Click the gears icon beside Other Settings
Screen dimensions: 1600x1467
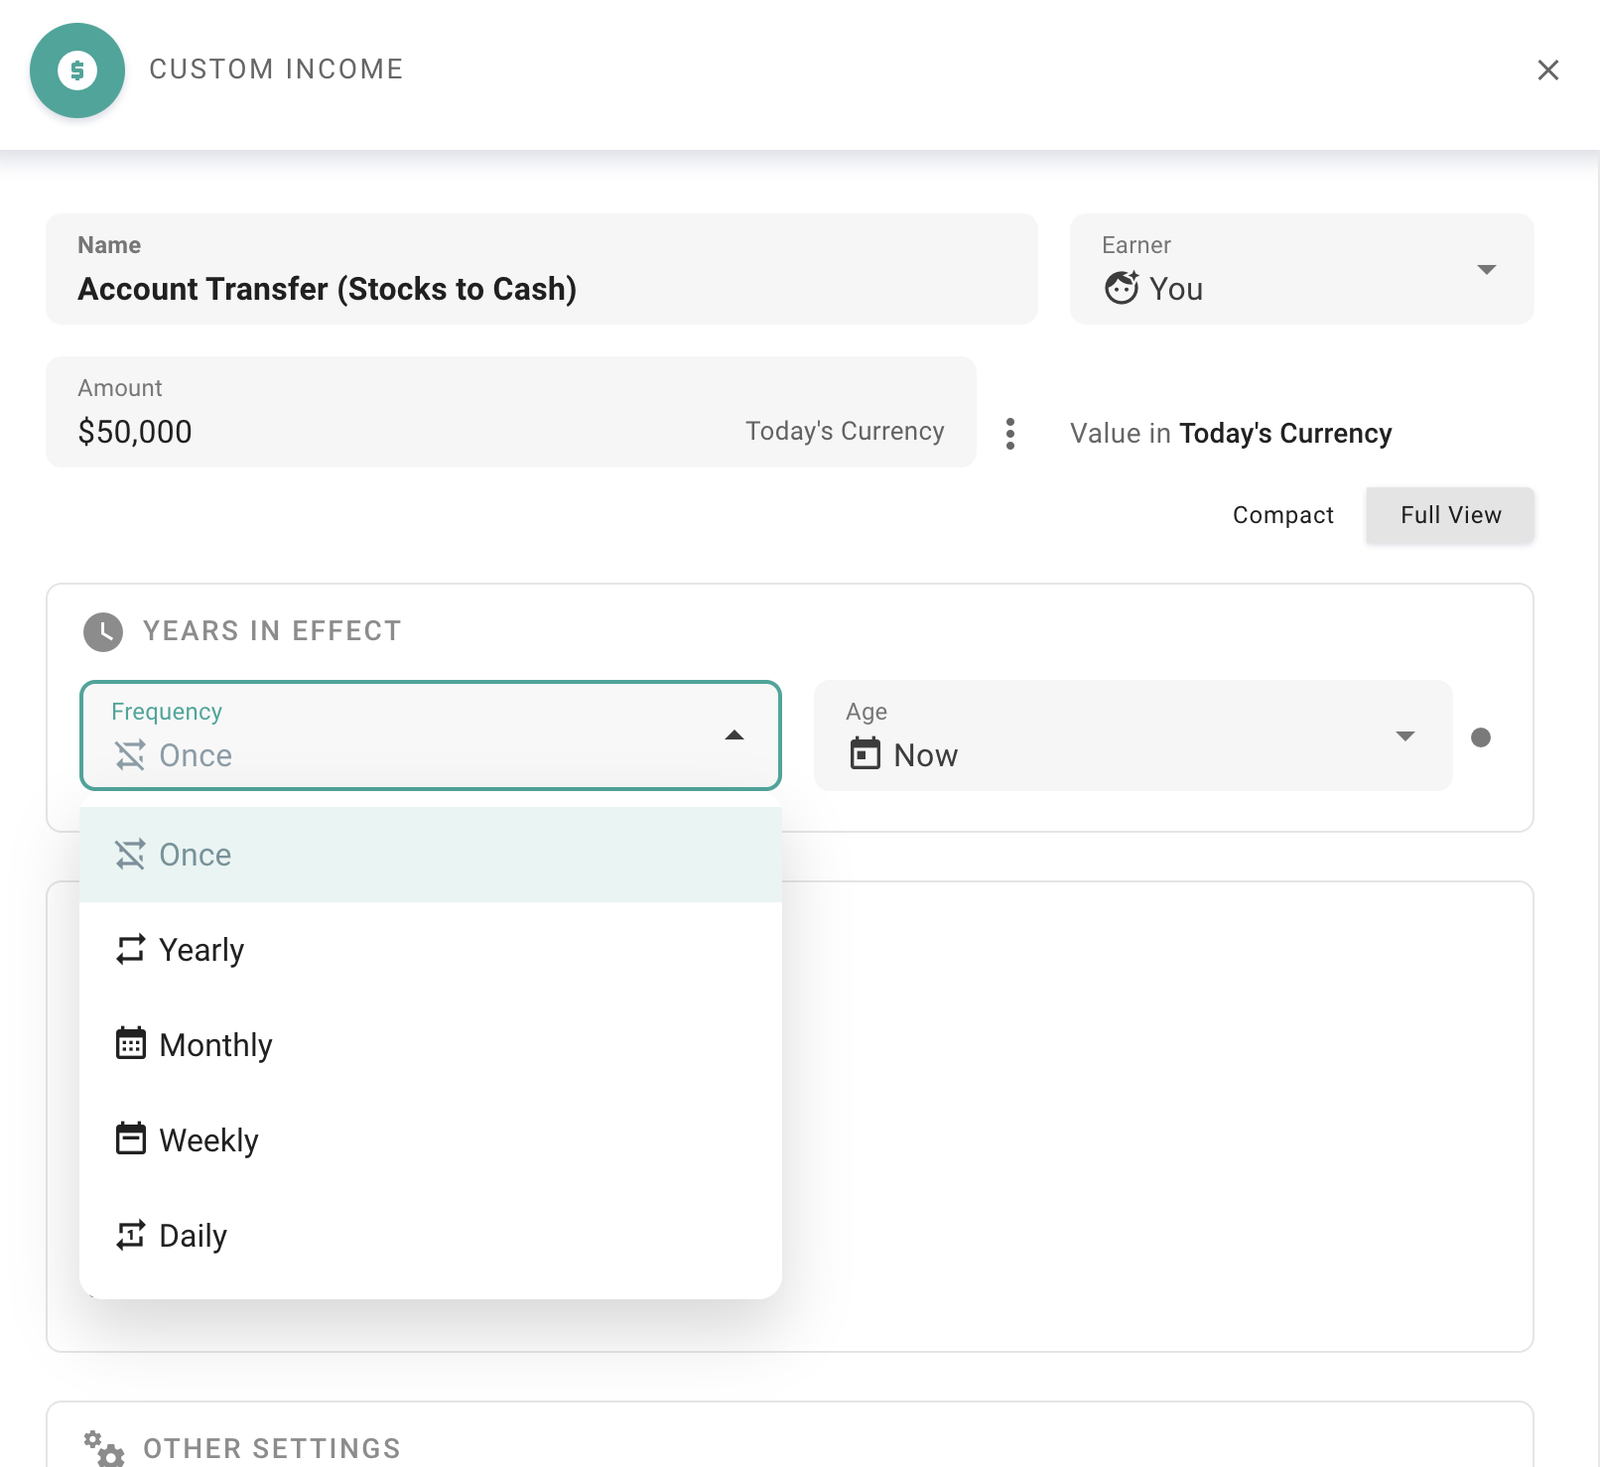point(104,1447)
